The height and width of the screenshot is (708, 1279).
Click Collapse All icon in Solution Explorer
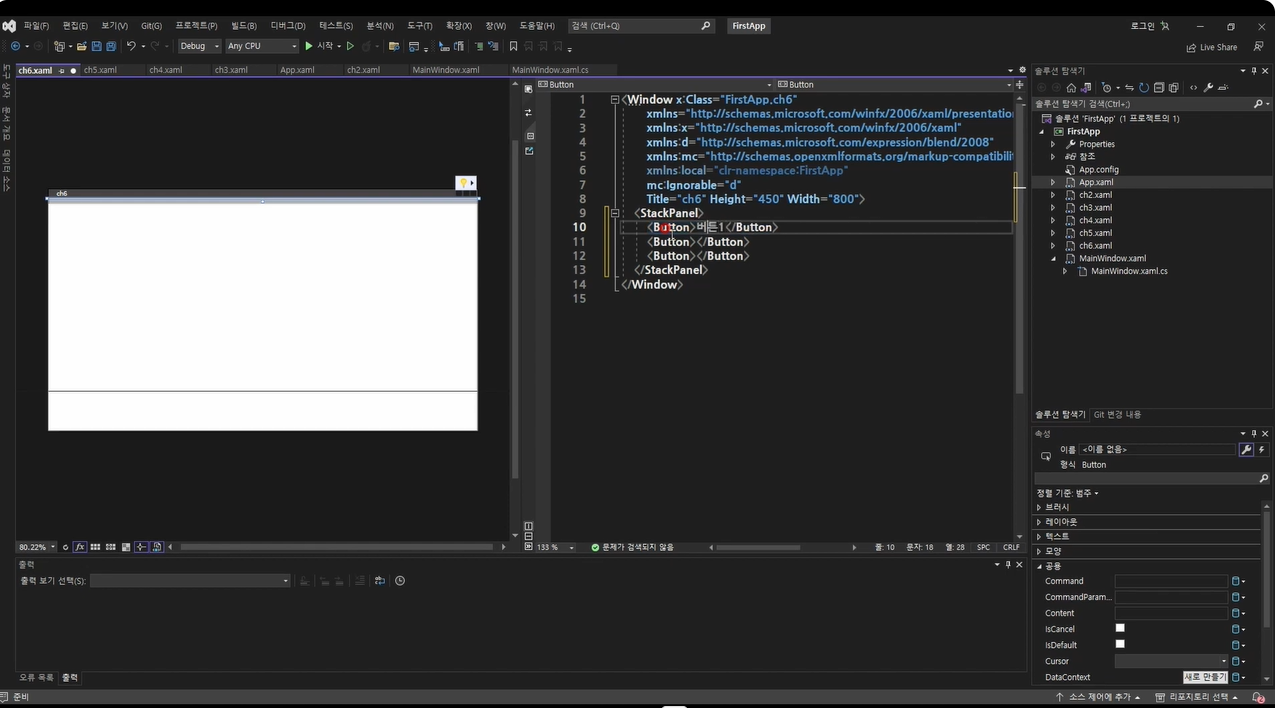point(1159,88)
